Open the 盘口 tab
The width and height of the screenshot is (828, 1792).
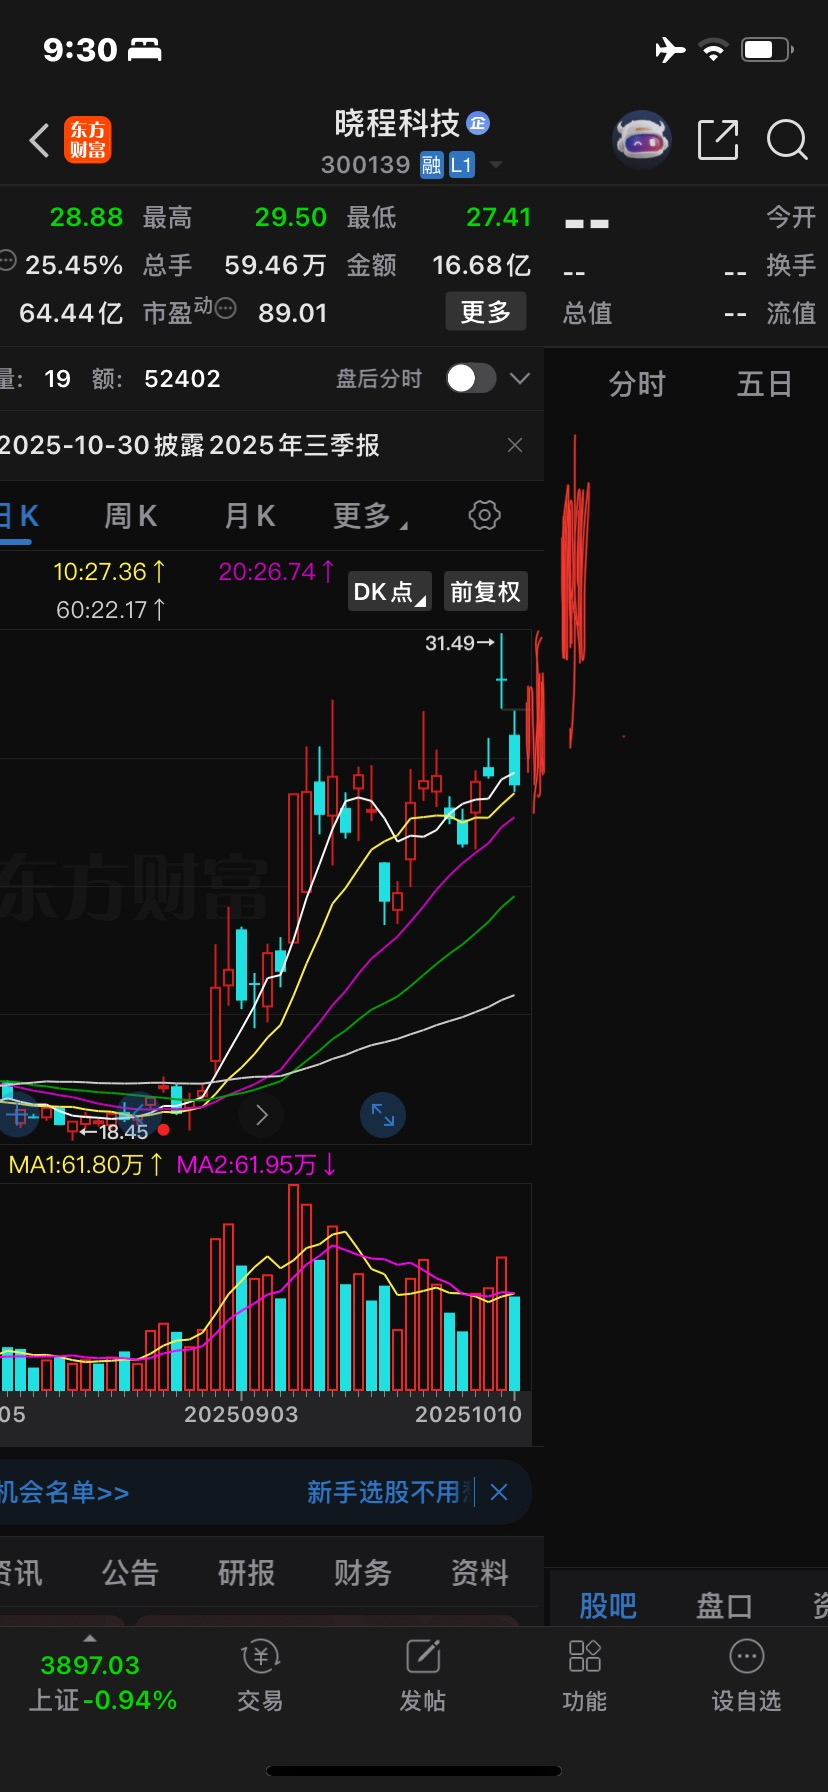click(x=724, y=1606)
